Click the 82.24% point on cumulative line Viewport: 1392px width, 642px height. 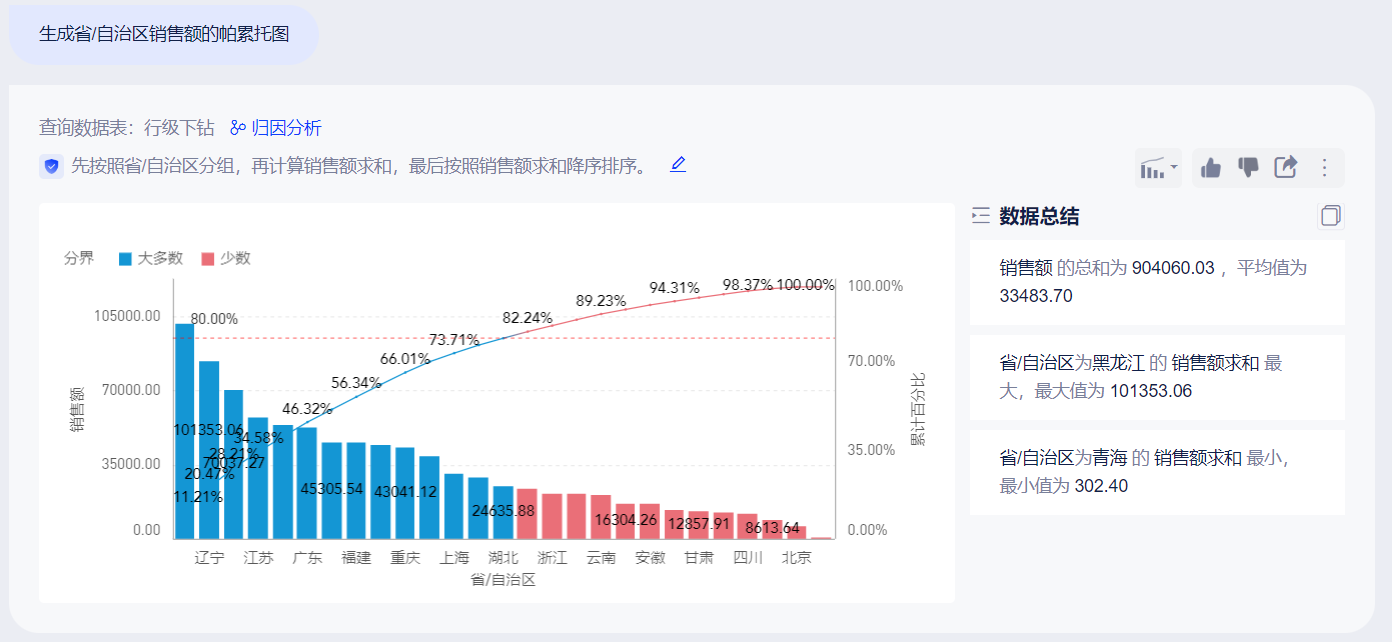point(527,331)
